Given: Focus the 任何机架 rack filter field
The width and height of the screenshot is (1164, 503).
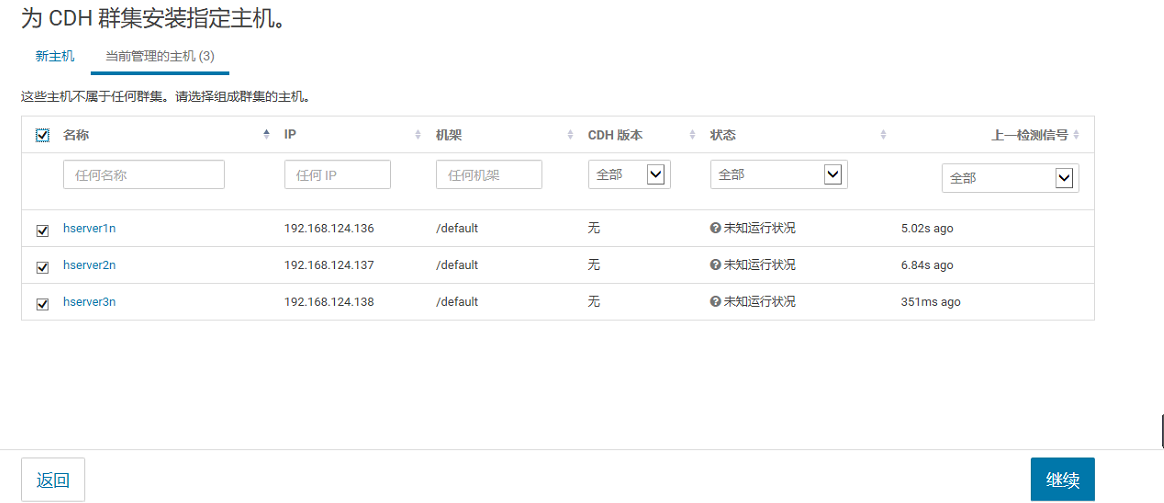Looking at the screenshot, I should (x=489, y=174).
